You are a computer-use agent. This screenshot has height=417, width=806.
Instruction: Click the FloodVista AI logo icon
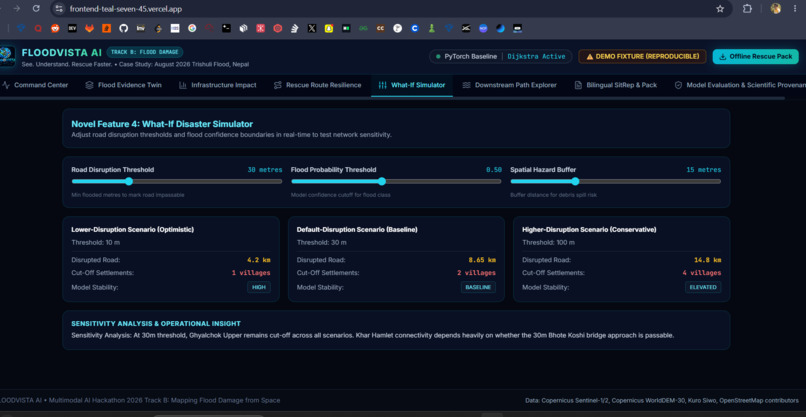point(7,57)
